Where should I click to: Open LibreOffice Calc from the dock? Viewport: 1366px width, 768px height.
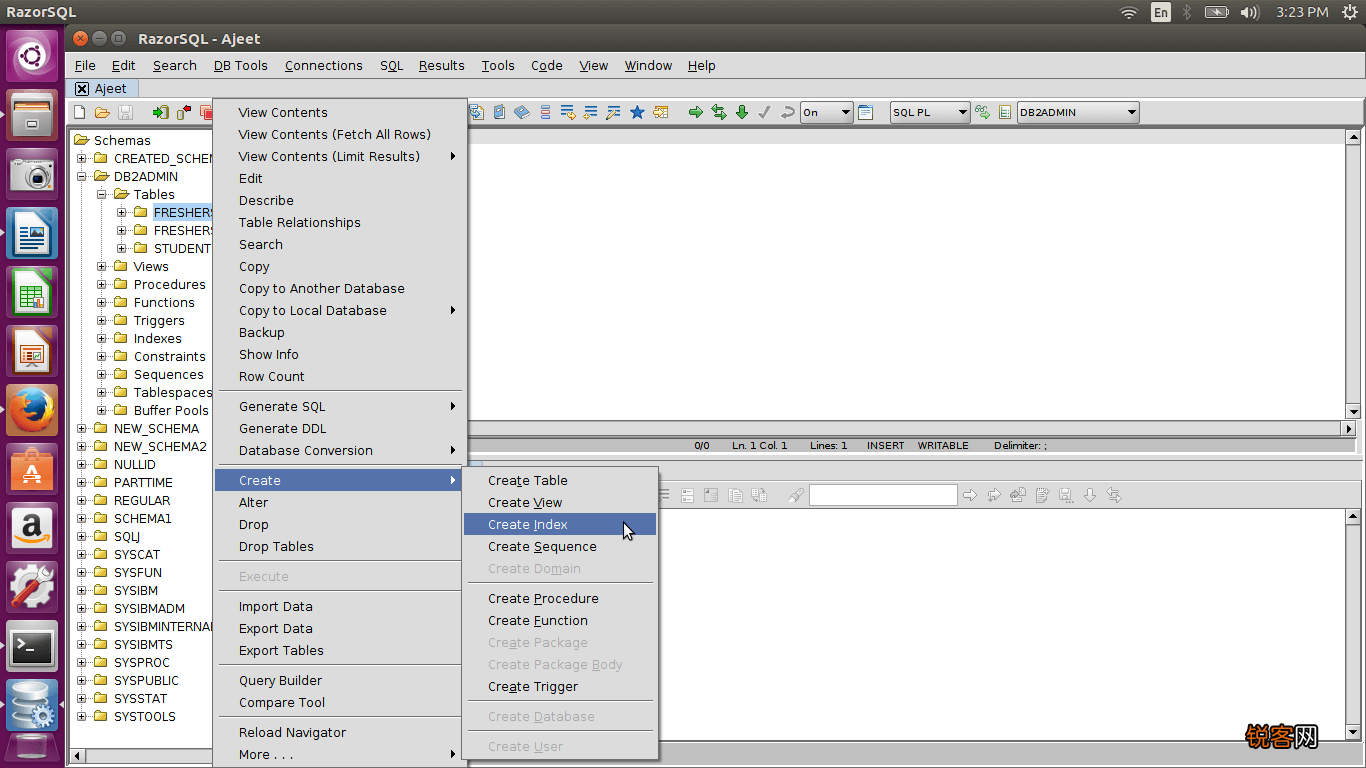[x=32, y=292]
